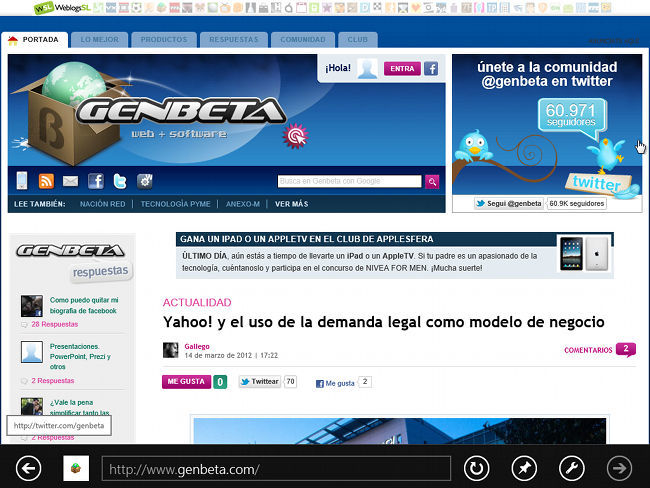Switch to the LO MEJOR tab
The image size is (650, 488).
[99, 40]
